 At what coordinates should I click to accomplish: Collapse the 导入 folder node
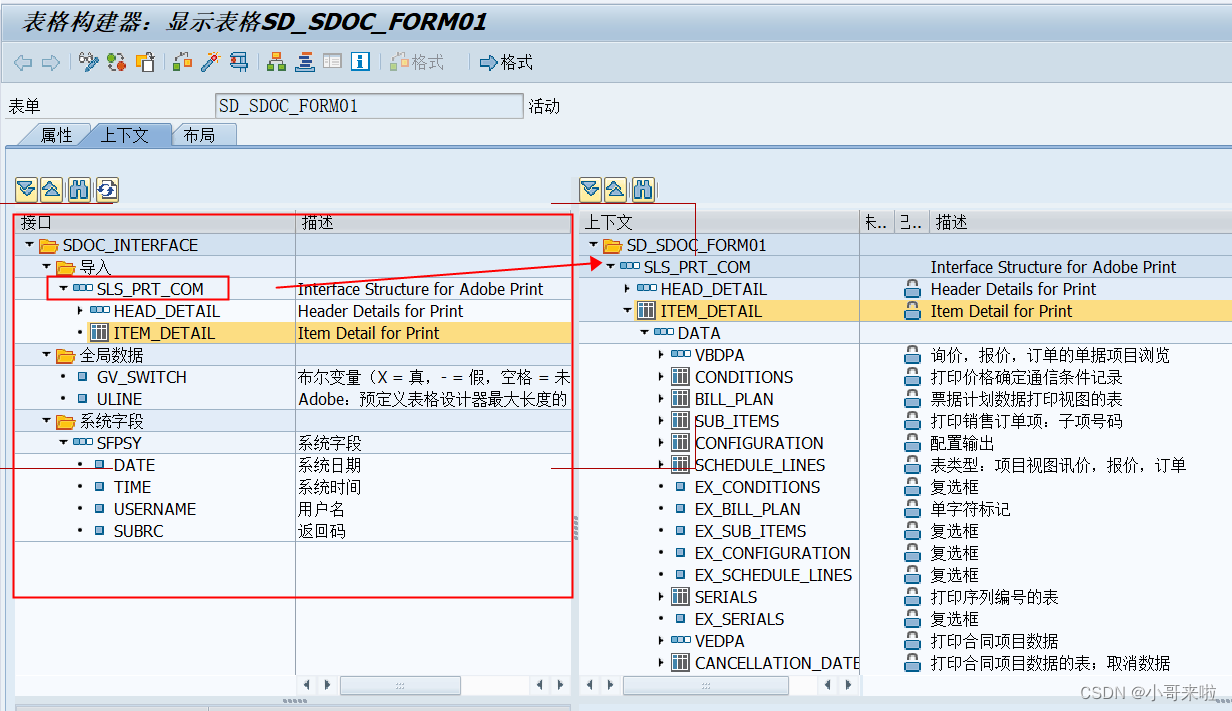[x=46, y=267]
